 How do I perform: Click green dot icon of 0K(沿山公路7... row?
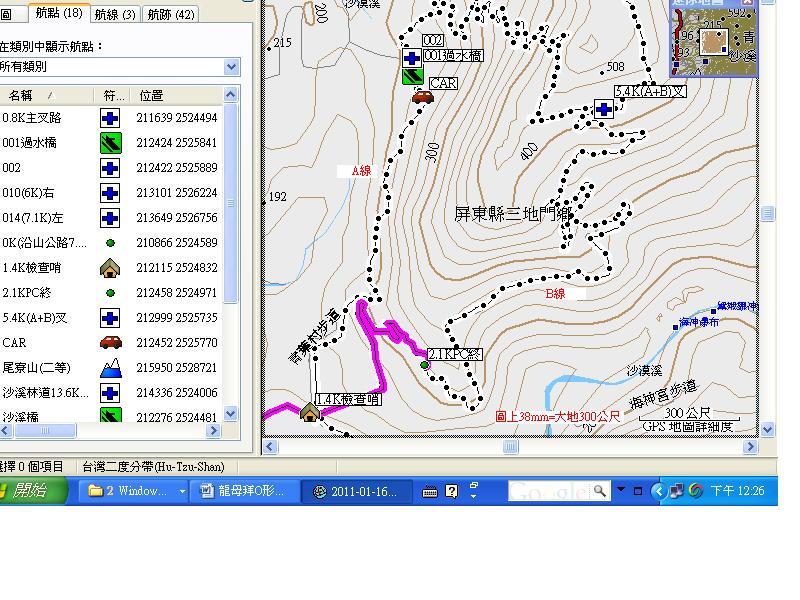[x=110, y=243]
